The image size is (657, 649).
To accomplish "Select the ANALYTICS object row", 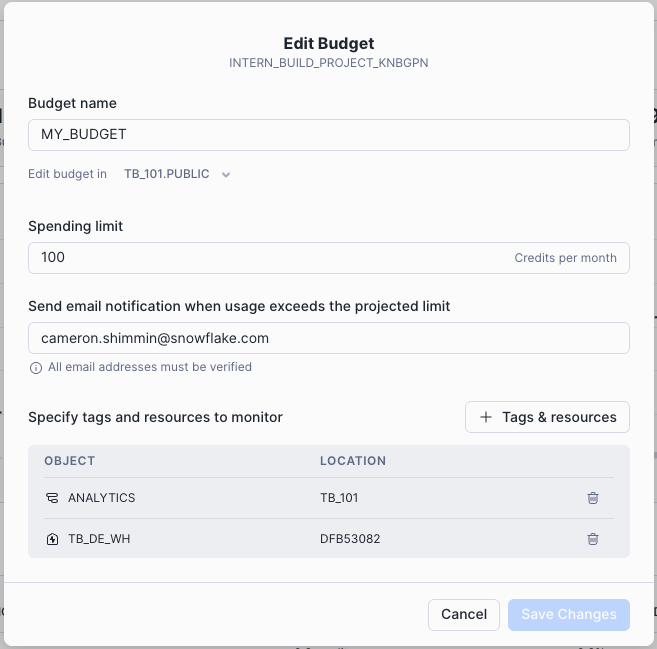I will [x=328, y=498].
